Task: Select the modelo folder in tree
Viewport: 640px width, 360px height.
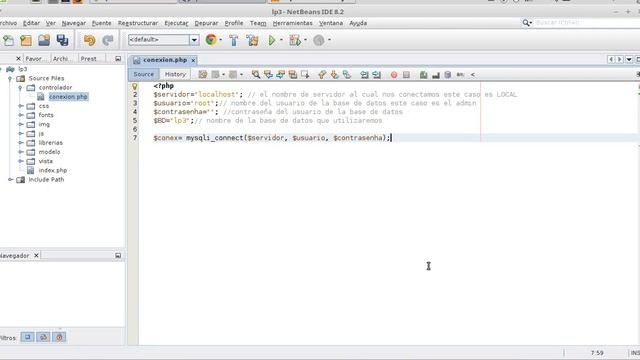Action: point(49,152)
